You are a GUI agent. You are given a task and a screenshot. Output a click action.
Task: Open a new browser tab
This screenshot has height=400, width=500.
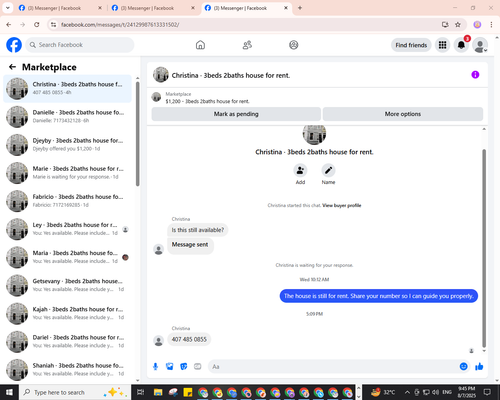click(300, 8)
